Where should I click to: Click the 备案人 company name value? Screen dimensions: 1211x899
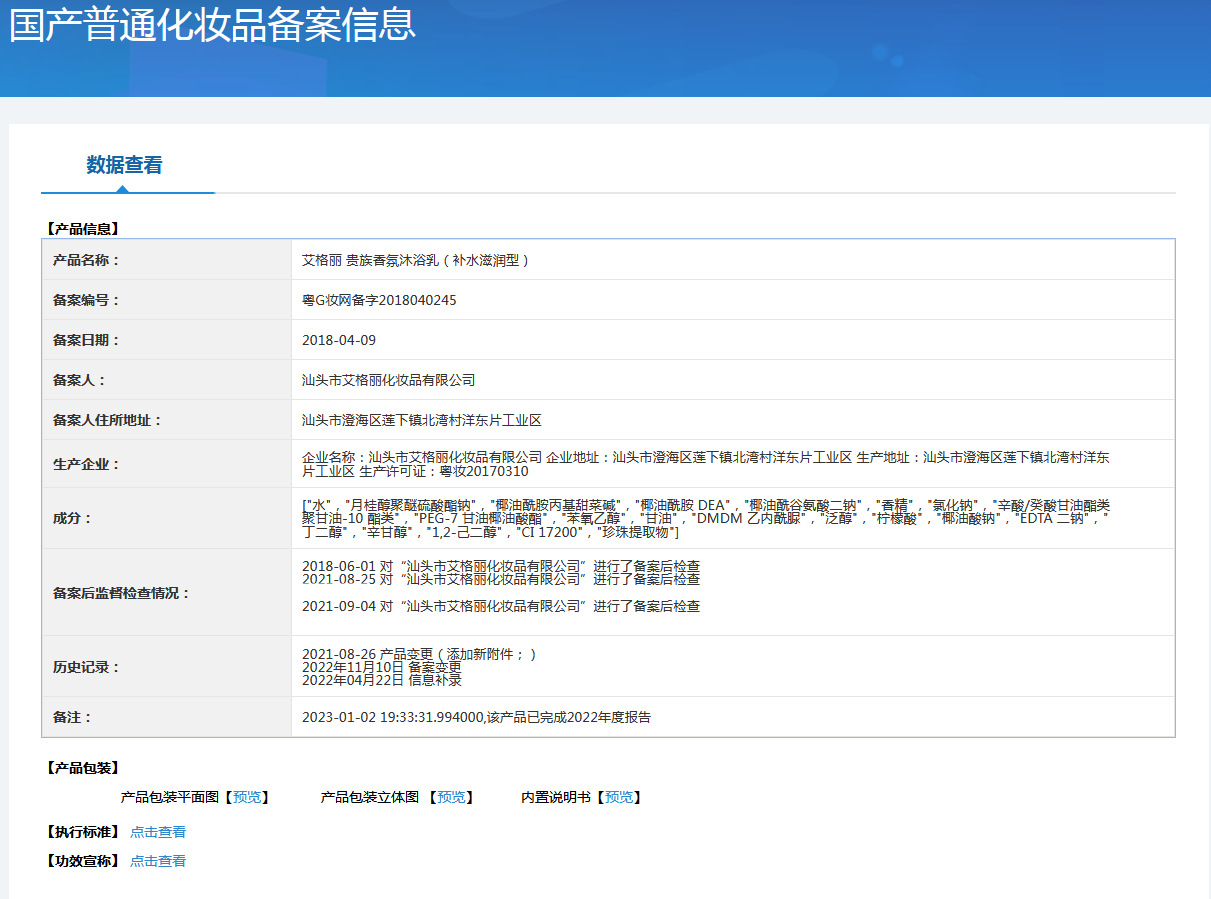click(388, 380)
